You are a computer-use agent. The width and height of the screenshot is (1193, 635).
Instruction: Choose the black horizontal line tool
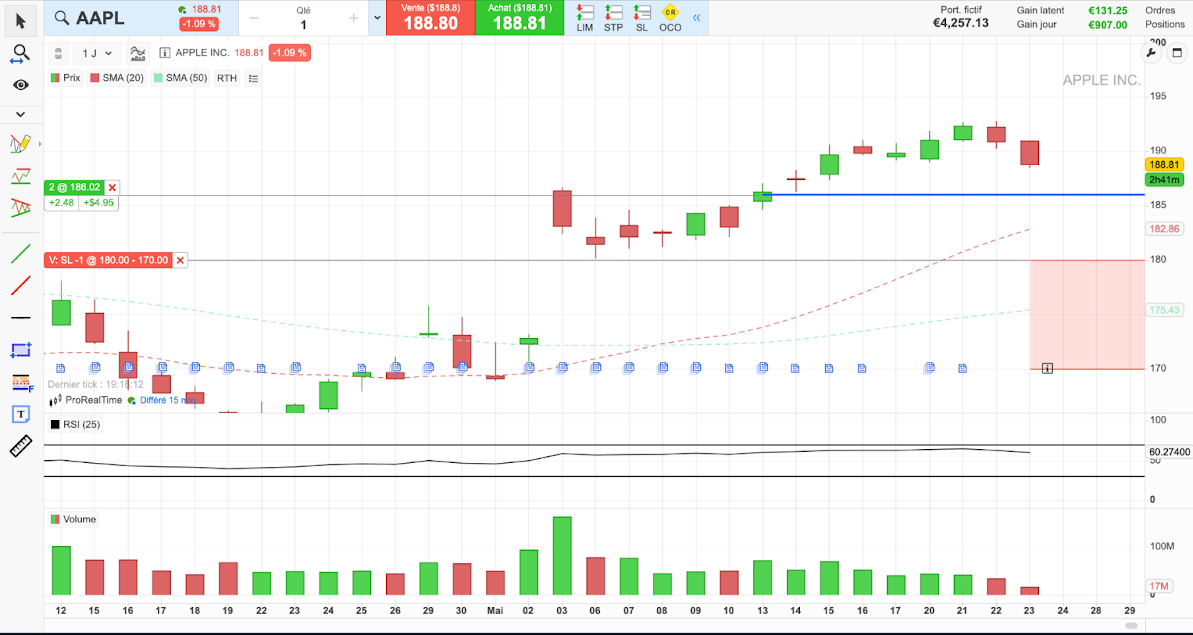coord(21,317)
